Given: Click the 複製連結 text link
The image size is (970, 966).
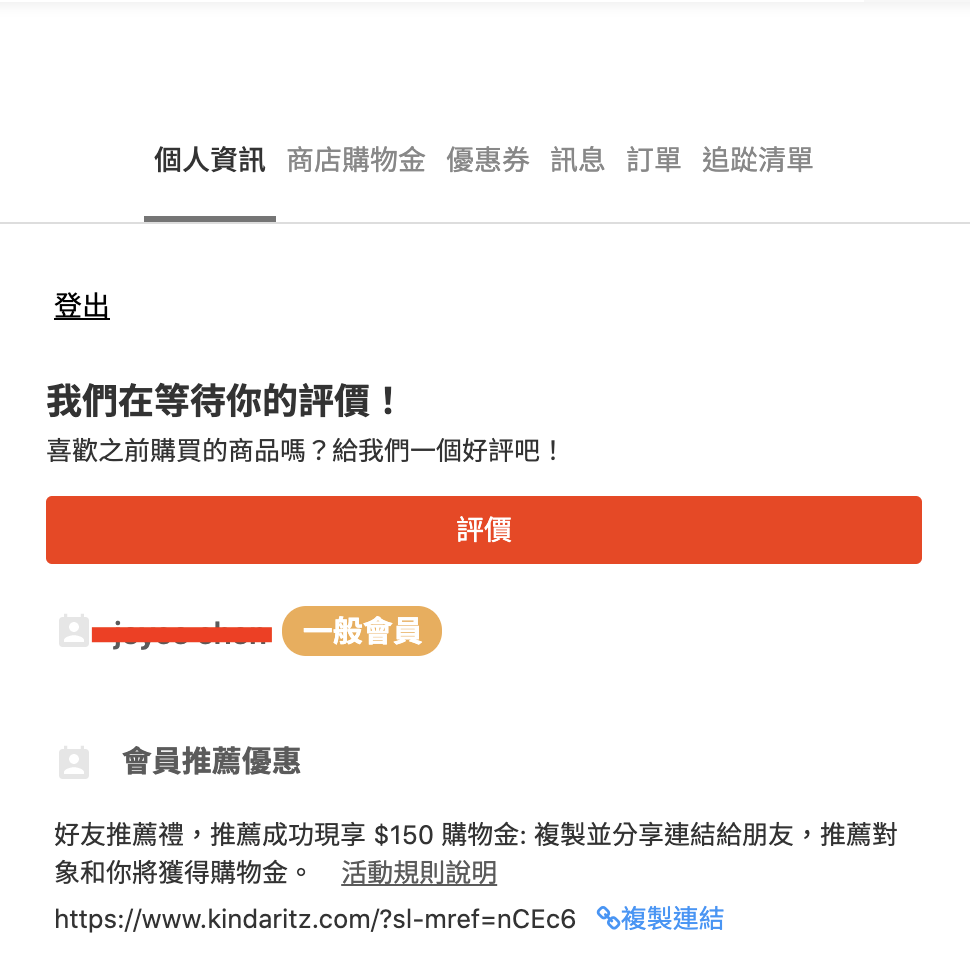Looking at the screenshot, I should click(672, 918).
